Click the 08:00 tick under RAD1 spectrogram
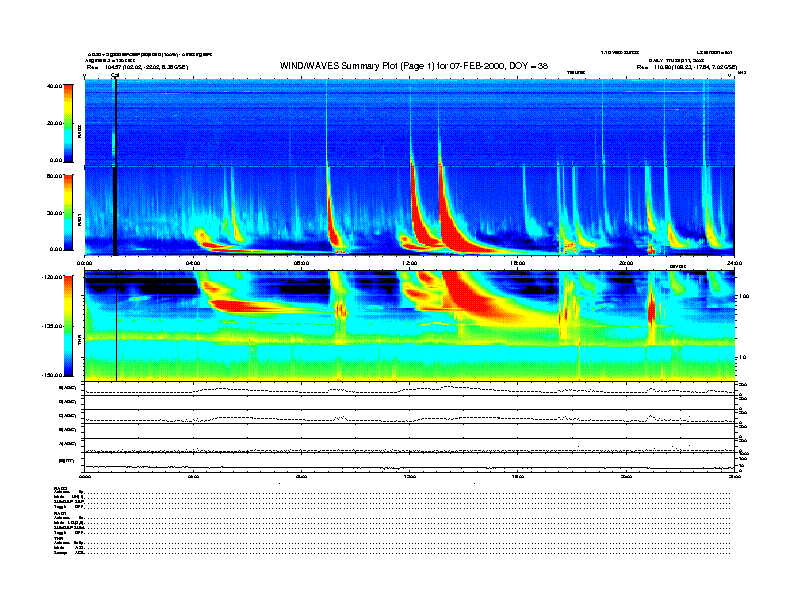 pos(302,263)
